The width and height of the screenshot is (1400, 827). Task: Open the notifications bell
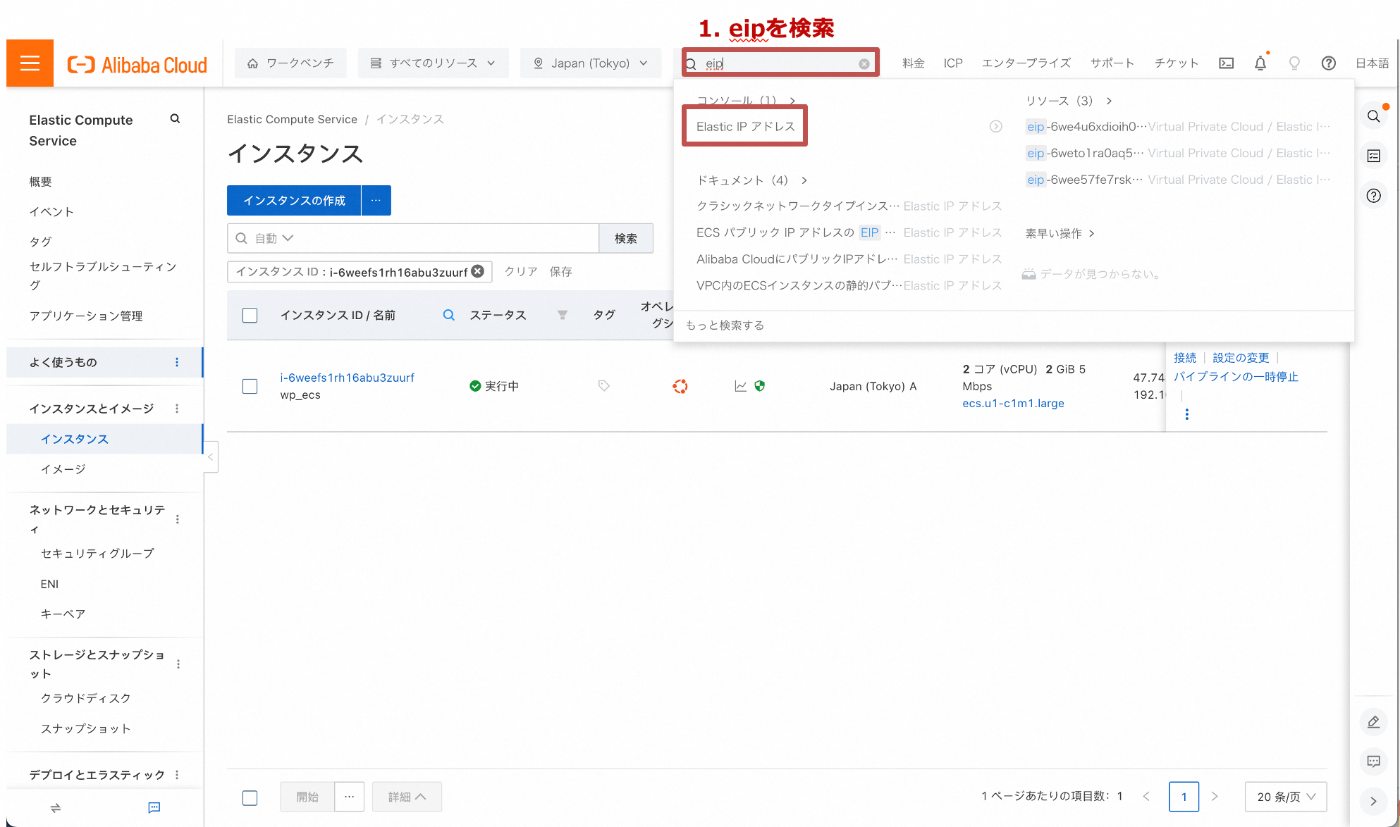coord(1260,63)
